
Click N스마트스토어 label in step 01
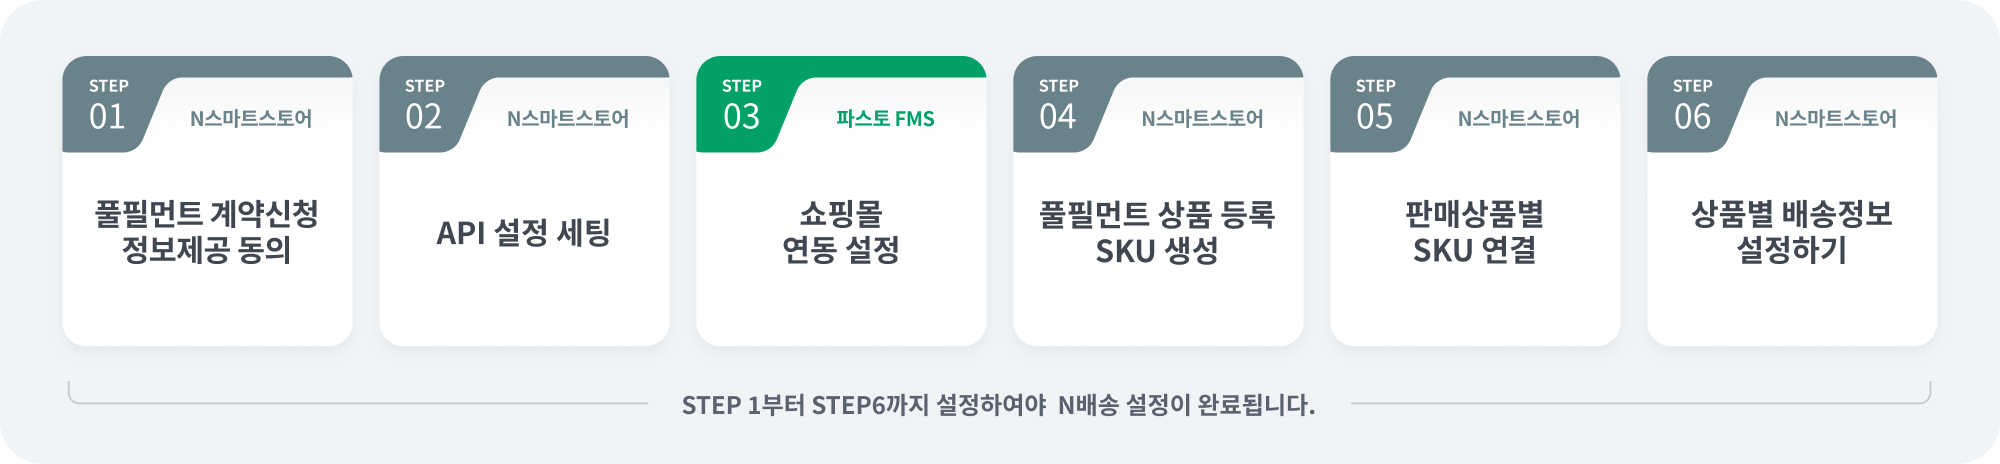[x=251, y=118]
